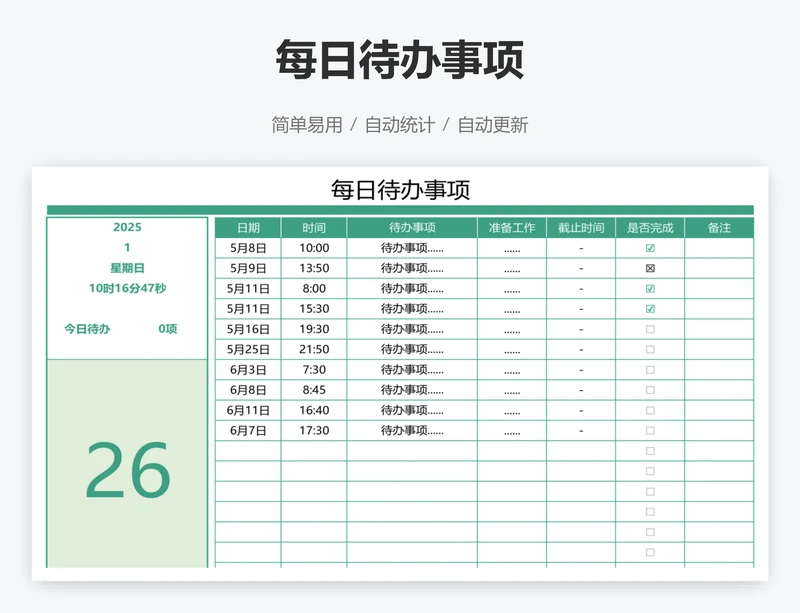Click the large number 26 in left panel
The image size is (800, 613).
click(x=128, y=471)
